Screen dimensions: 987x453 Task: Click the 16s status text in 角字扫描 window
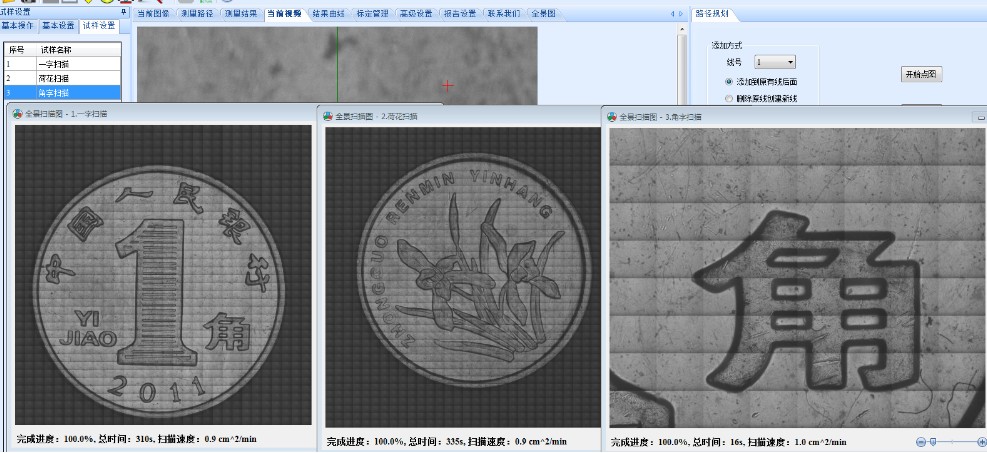pyautogui.click(x=728, y=442)
